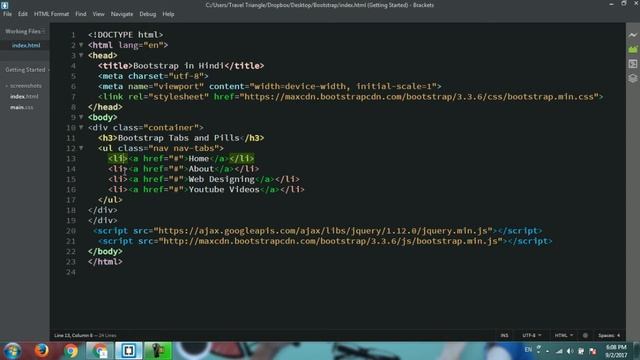640x360 pixels.
Task: Open the Help menu
Action: (168, 14)
